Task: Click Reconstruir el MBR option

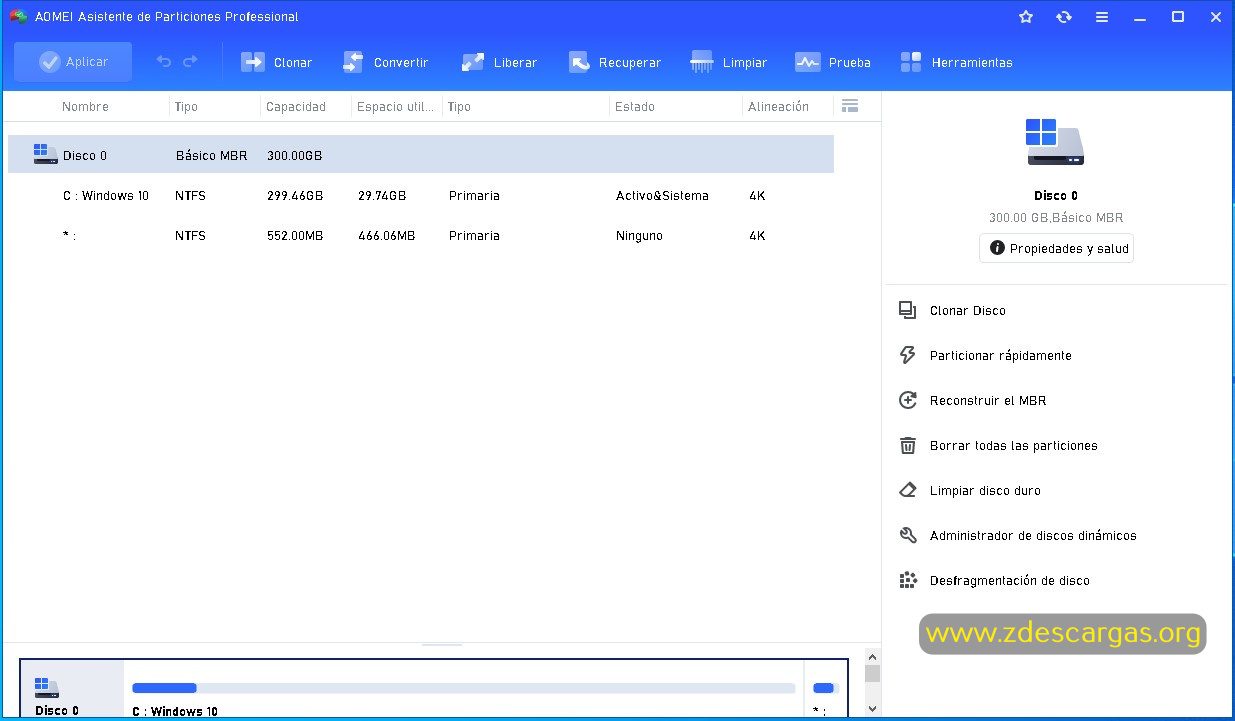Action: 988,401
